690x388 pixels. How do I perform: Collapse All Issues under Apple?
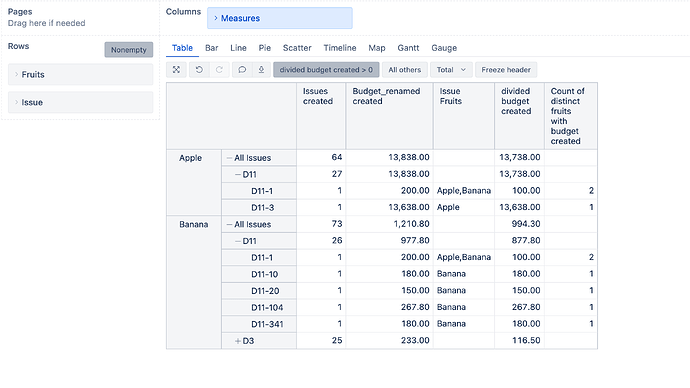(229, 157)
